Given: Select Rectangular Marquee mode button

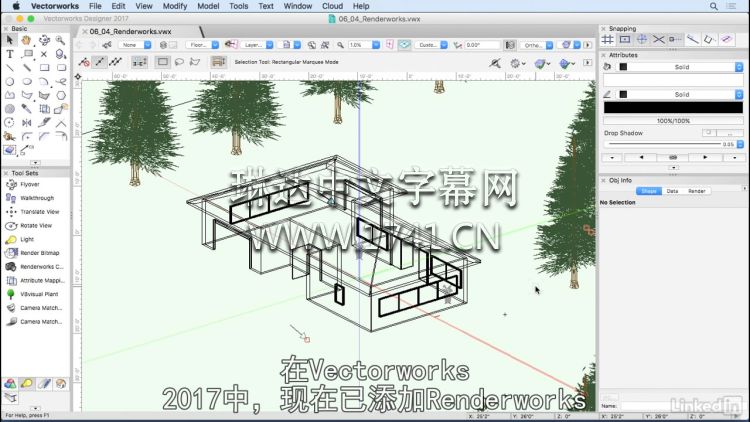Looking at the screenshot, I should [x=163, y=62].
